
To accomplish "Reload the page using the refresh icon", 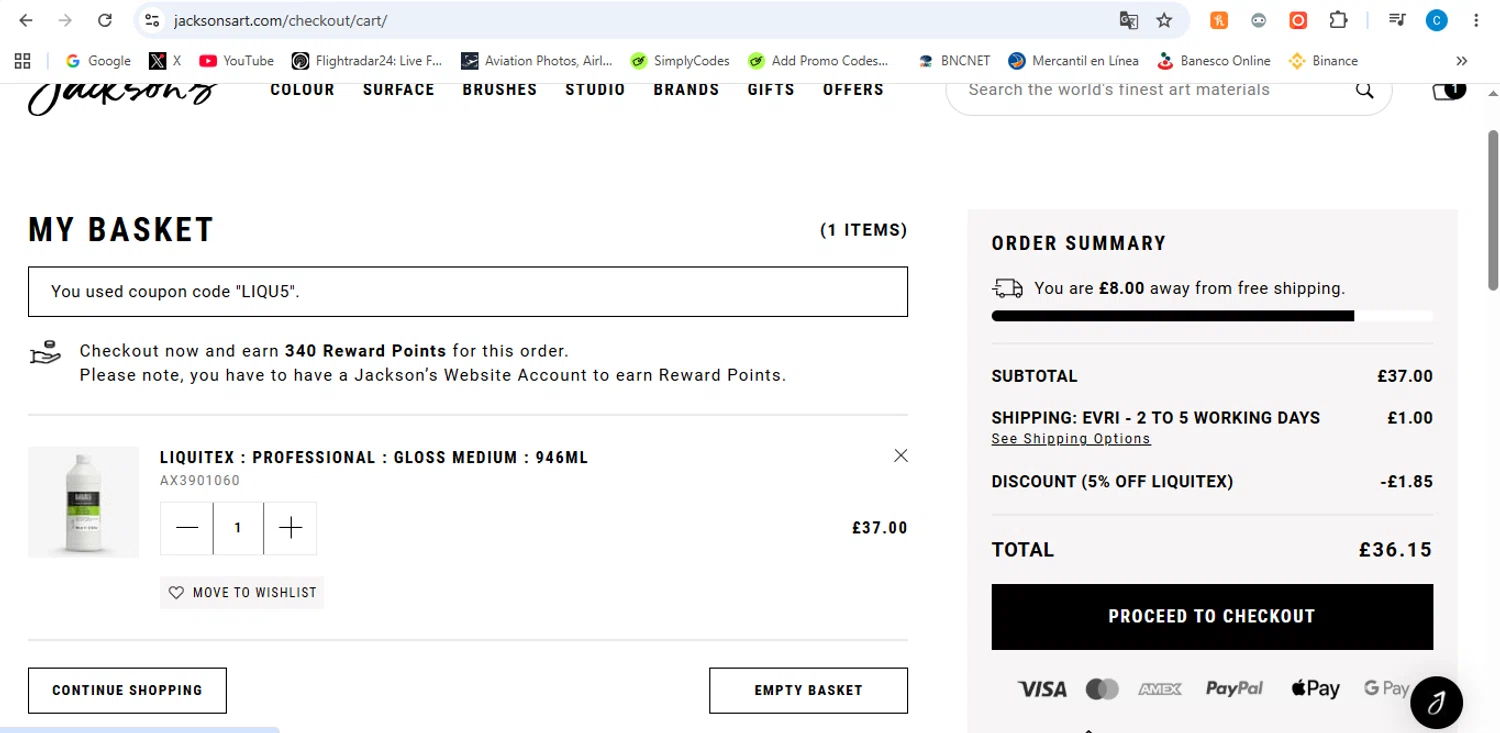I will pos(105,20).
